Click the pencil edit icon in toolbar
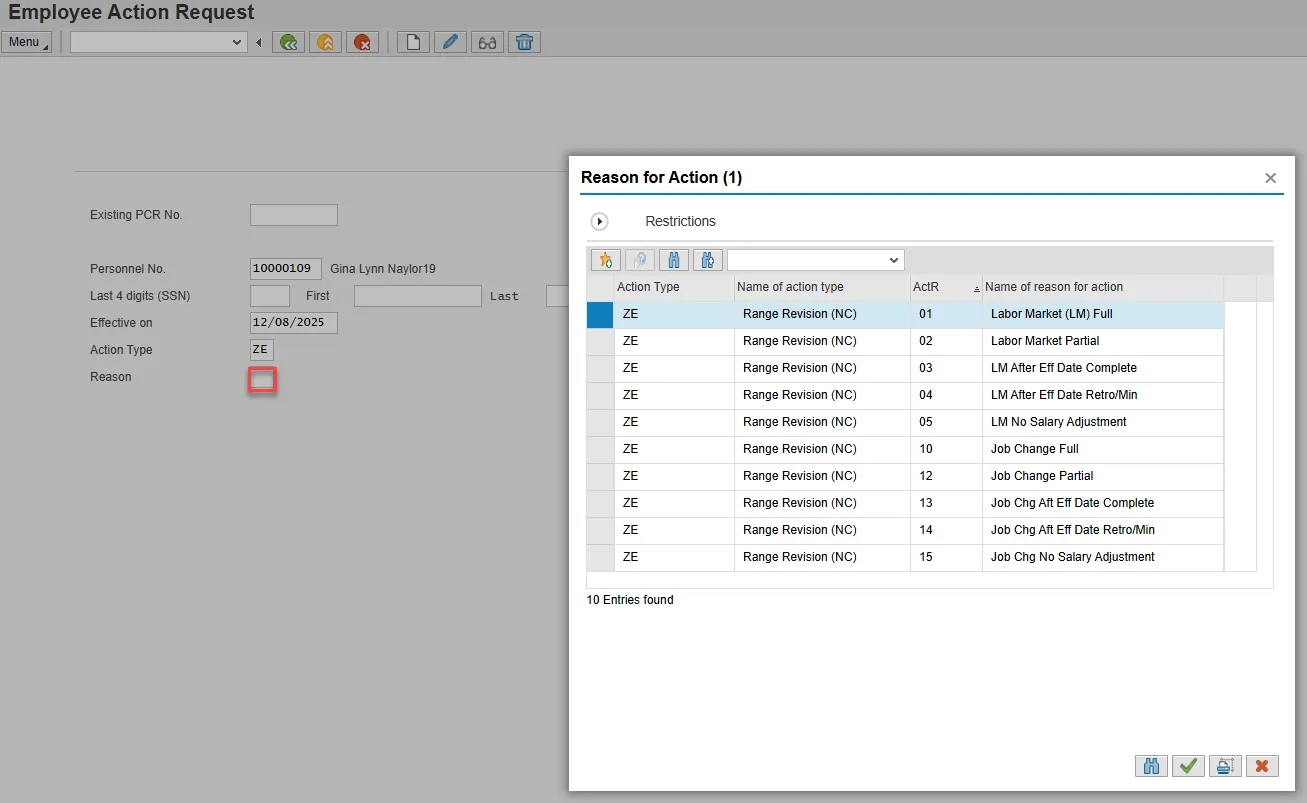This screenshot has height=803, width=1307. click(450, 42)
